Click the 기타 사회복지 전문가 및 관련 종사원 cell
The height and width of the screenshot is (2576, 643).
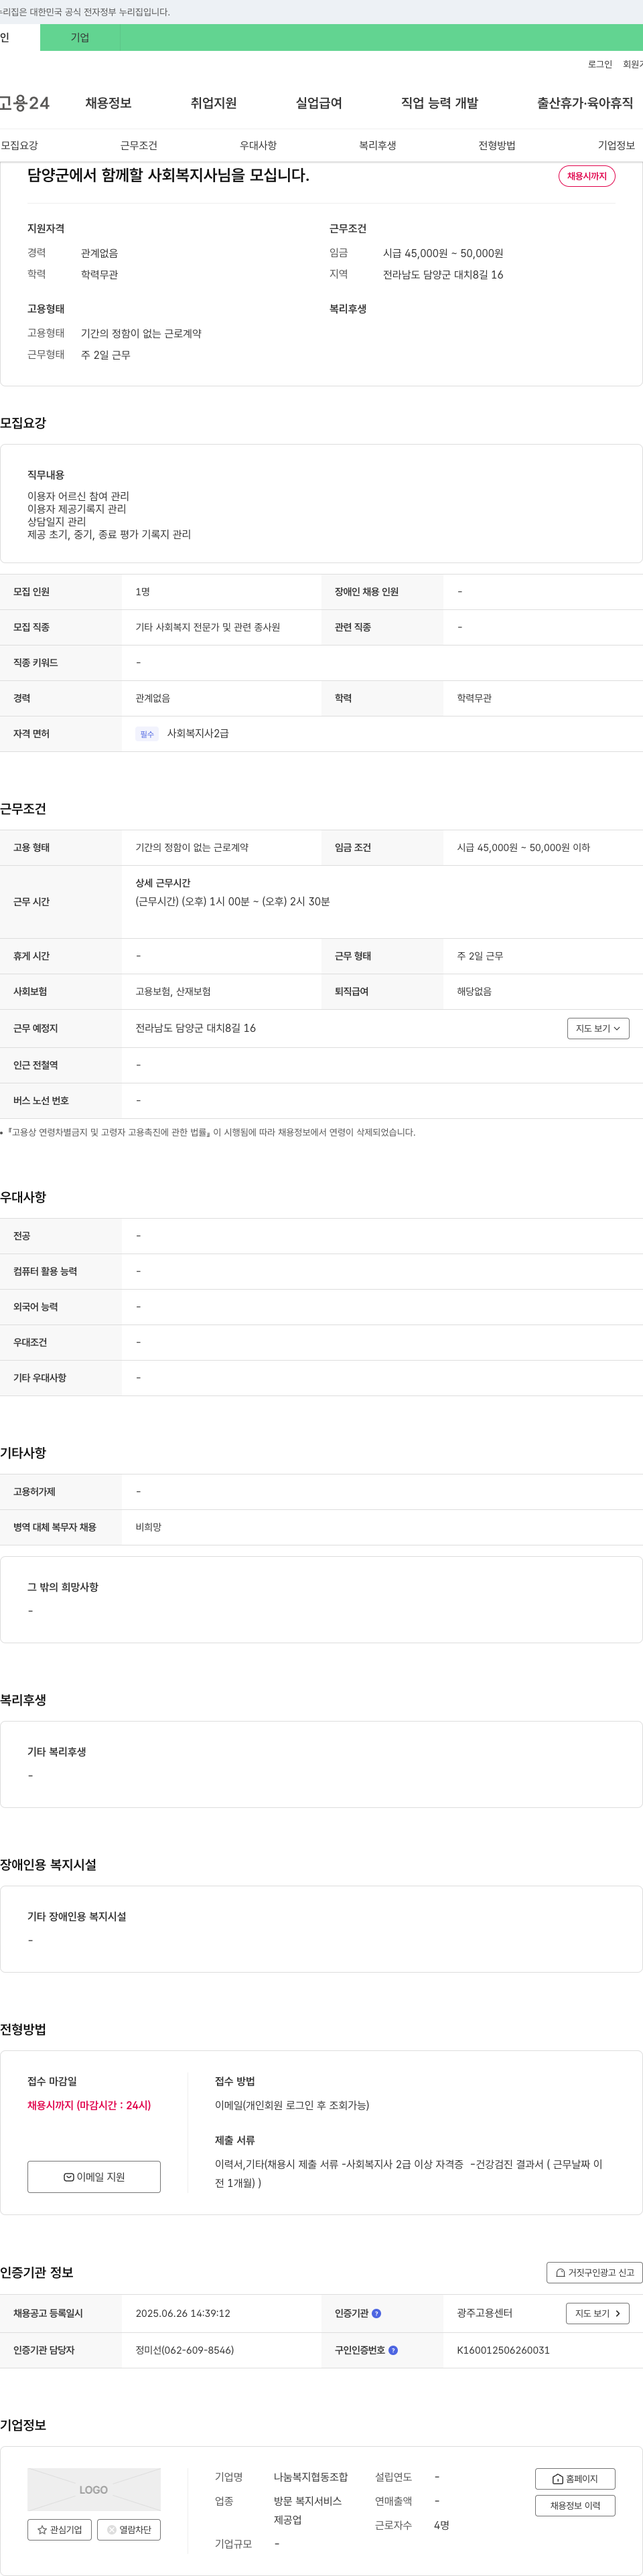pos(208,627)
